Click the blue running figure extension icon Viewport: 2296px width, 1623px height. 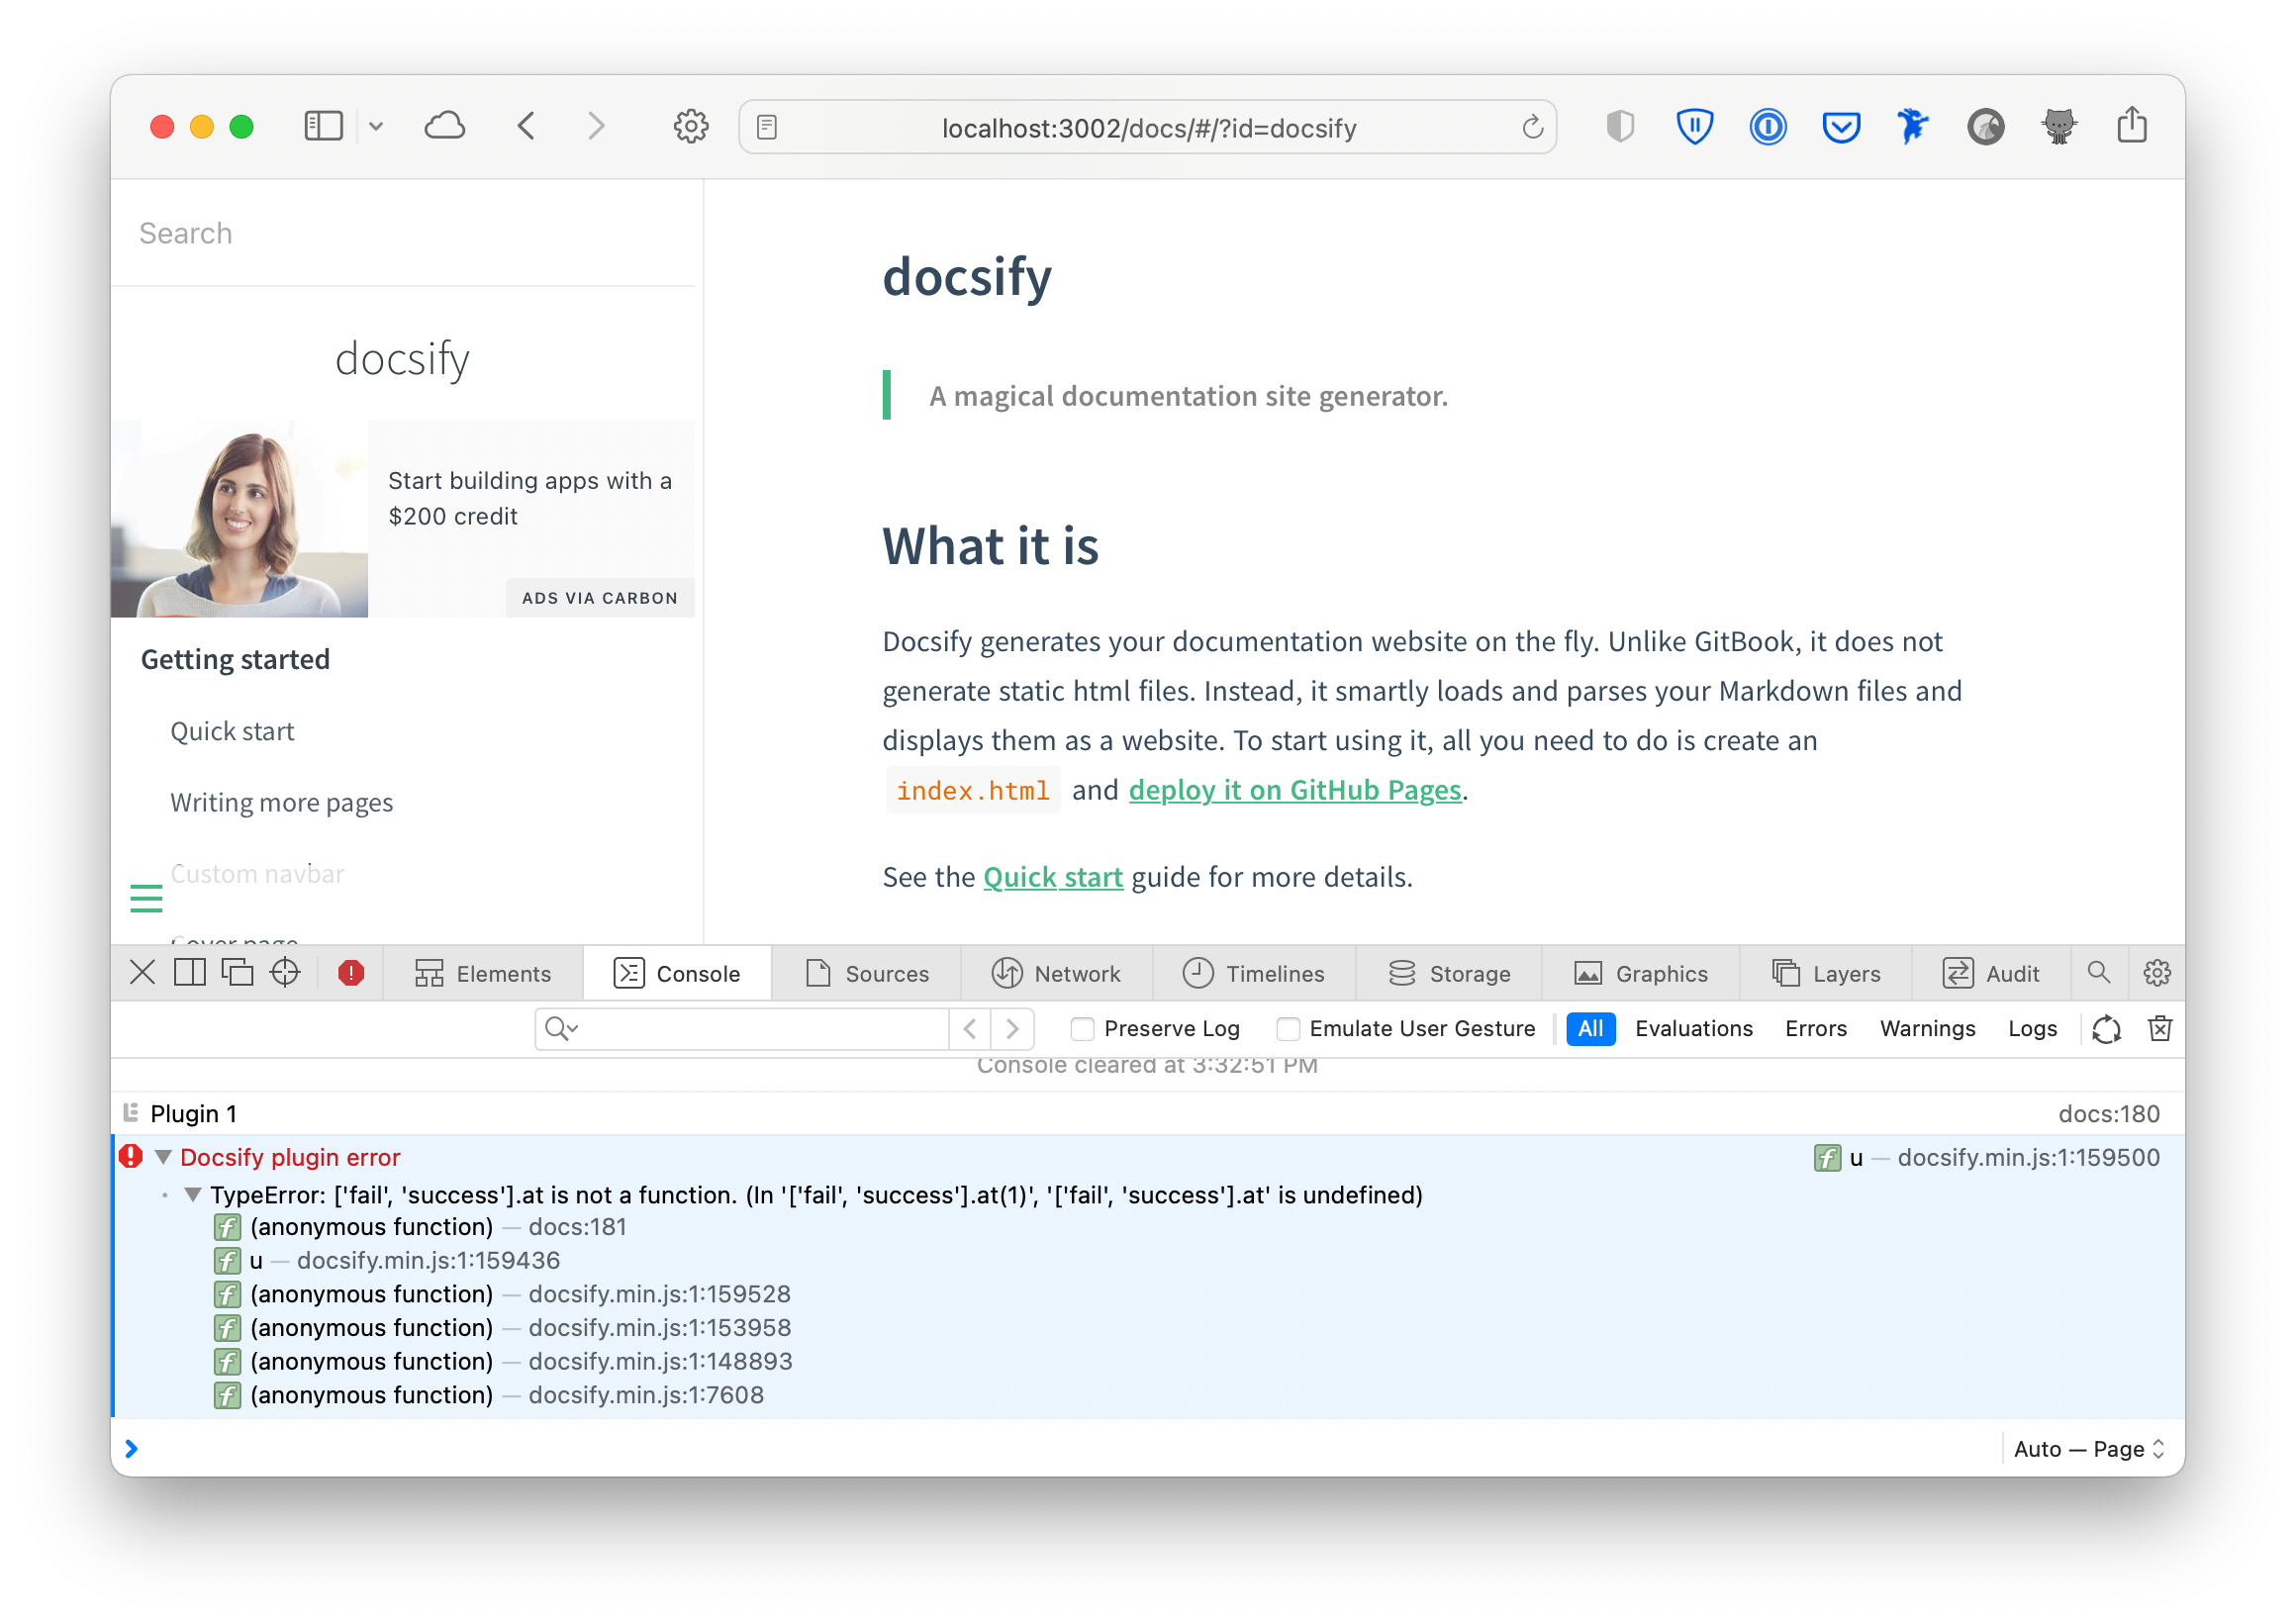1912,127
